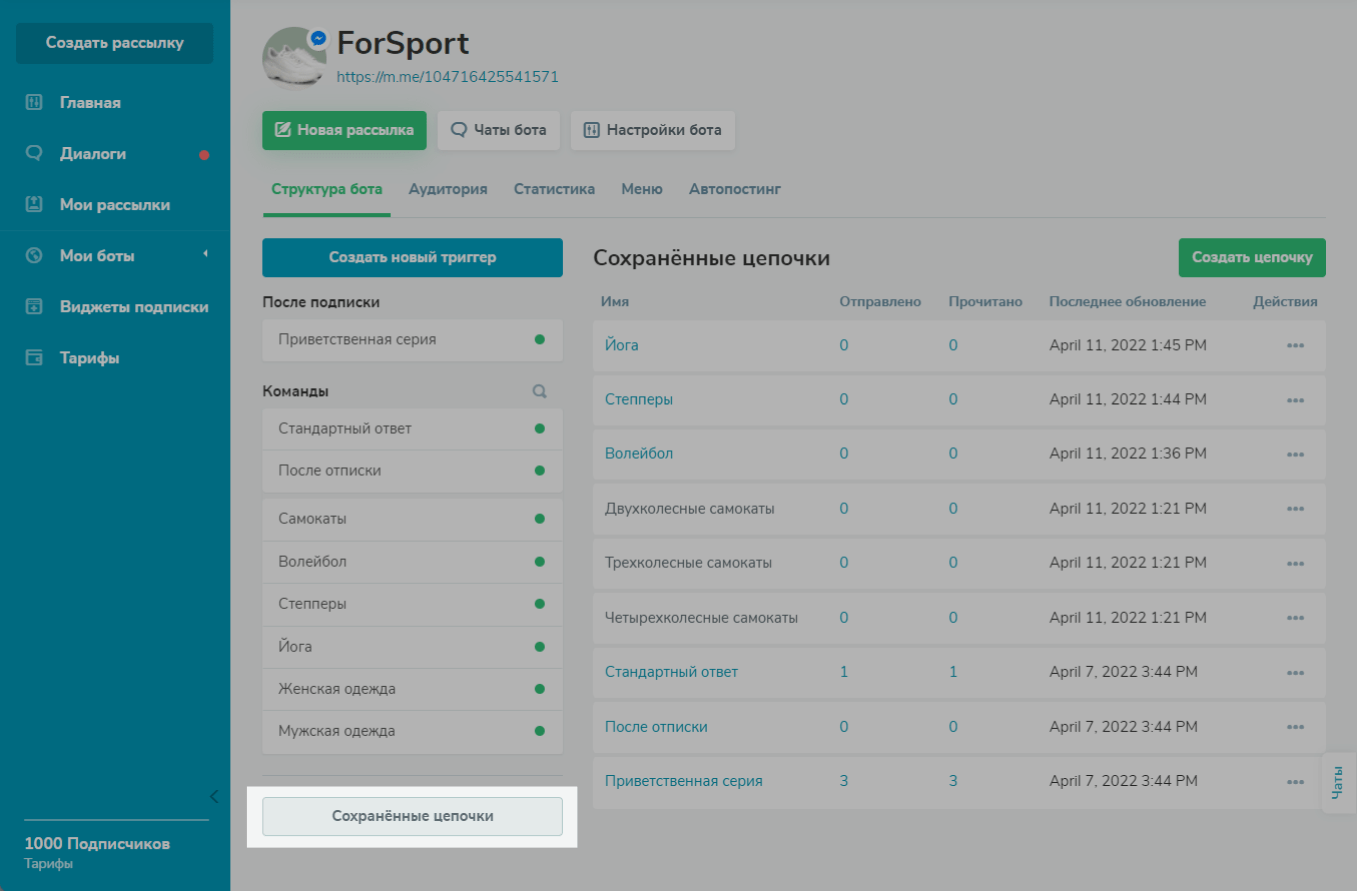Viewport: 1357px width, 891px height.
Task: Click the ForSport bot avatar
Action: (293, 59)
